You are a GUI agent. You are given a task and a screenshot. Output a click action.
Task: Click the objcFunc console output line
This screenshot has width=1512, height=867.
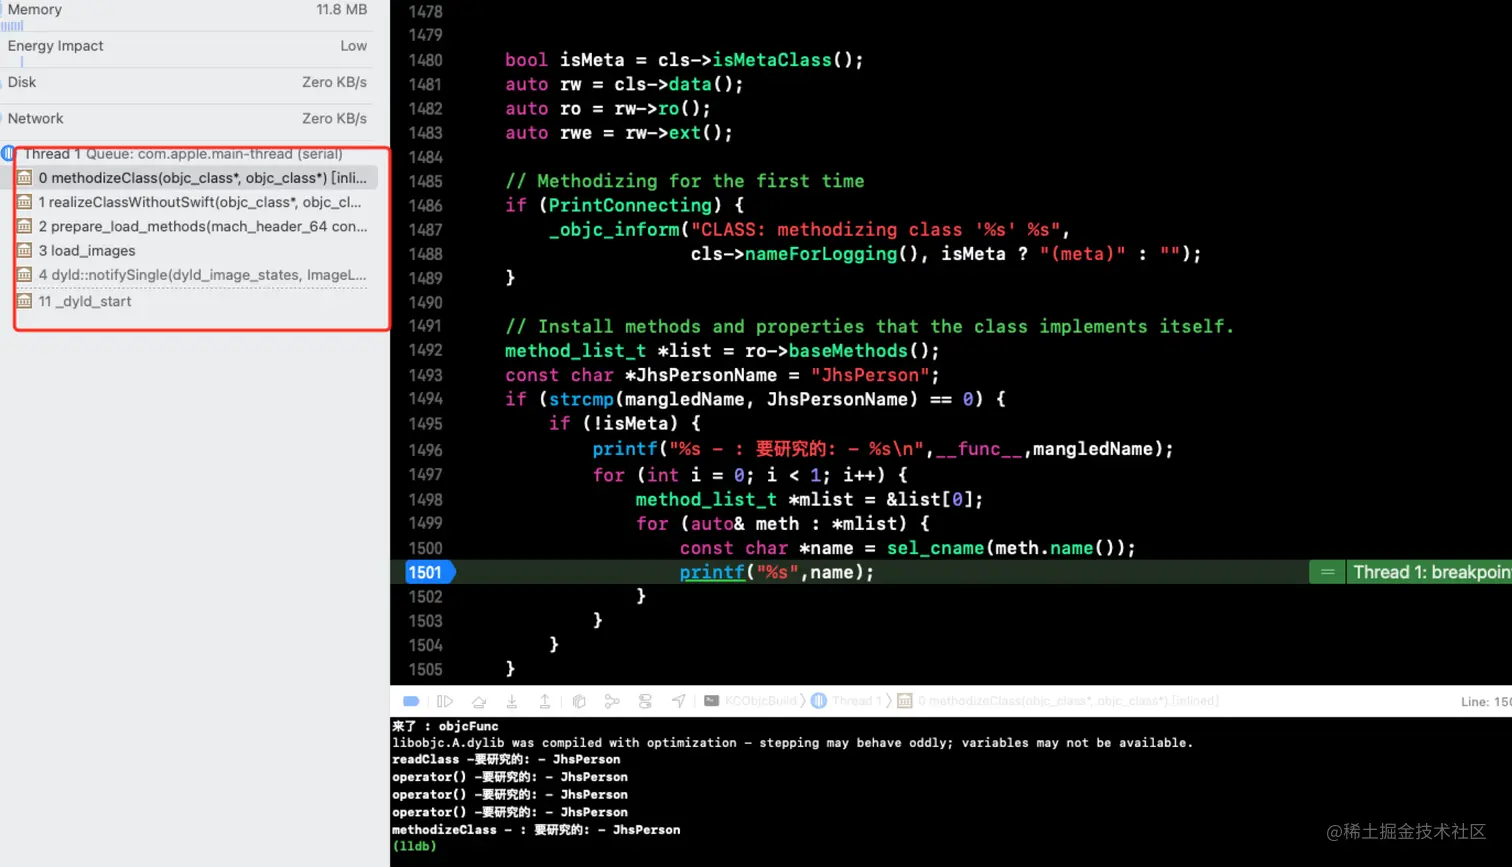pos(445,726)
